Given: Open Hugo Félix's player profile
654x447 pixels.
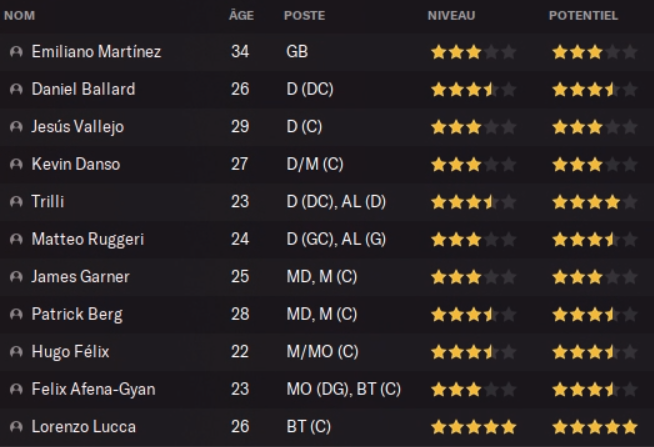Looking at the screenshot, I should 70,352.
